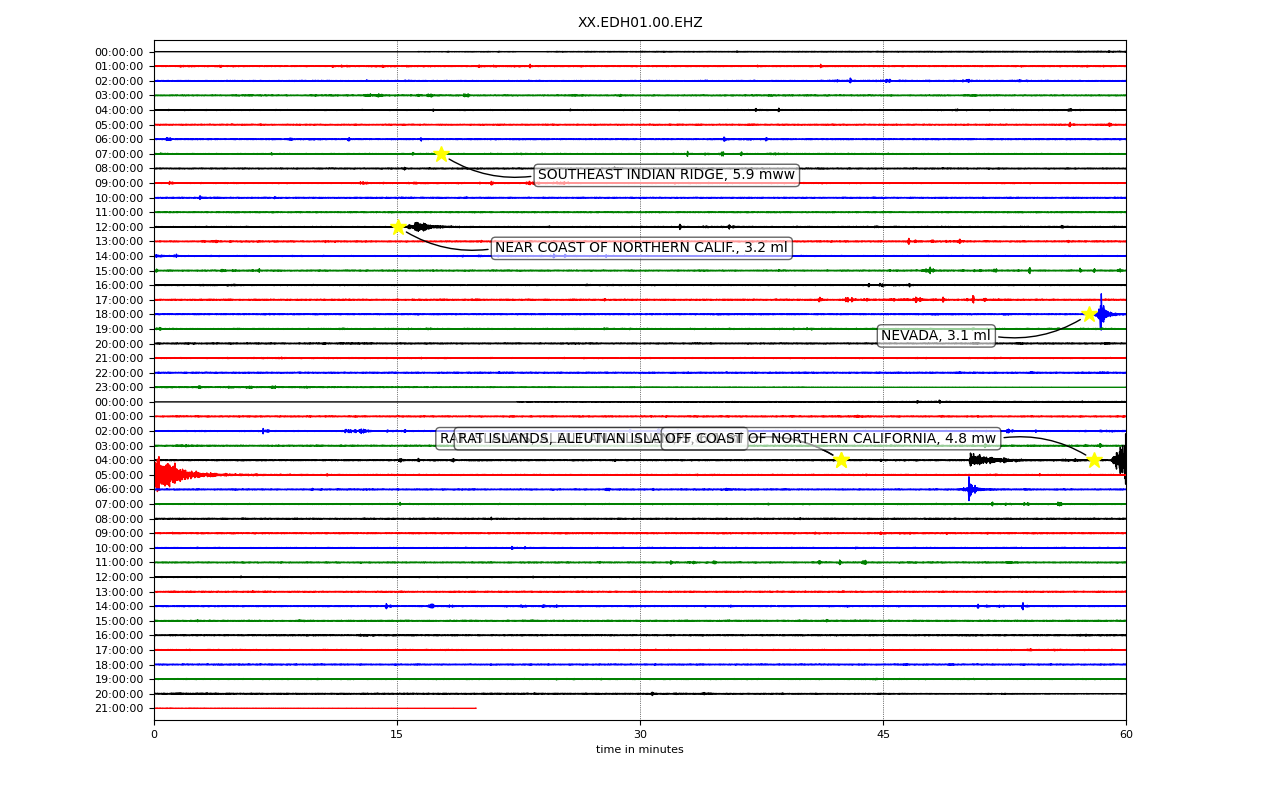Select the Nevada 3.1 ml yellow star
This screenshot has width=1280, height=800.
(x=1089, y=314)
